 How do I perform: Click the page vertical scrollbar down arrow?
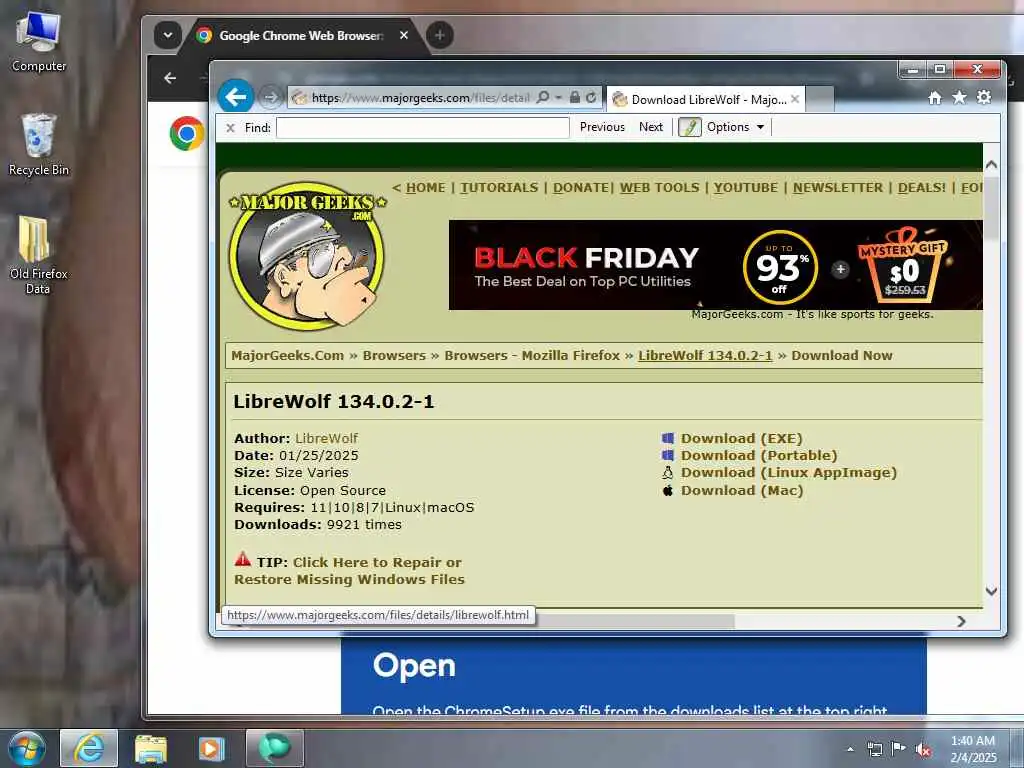[991, 591]
